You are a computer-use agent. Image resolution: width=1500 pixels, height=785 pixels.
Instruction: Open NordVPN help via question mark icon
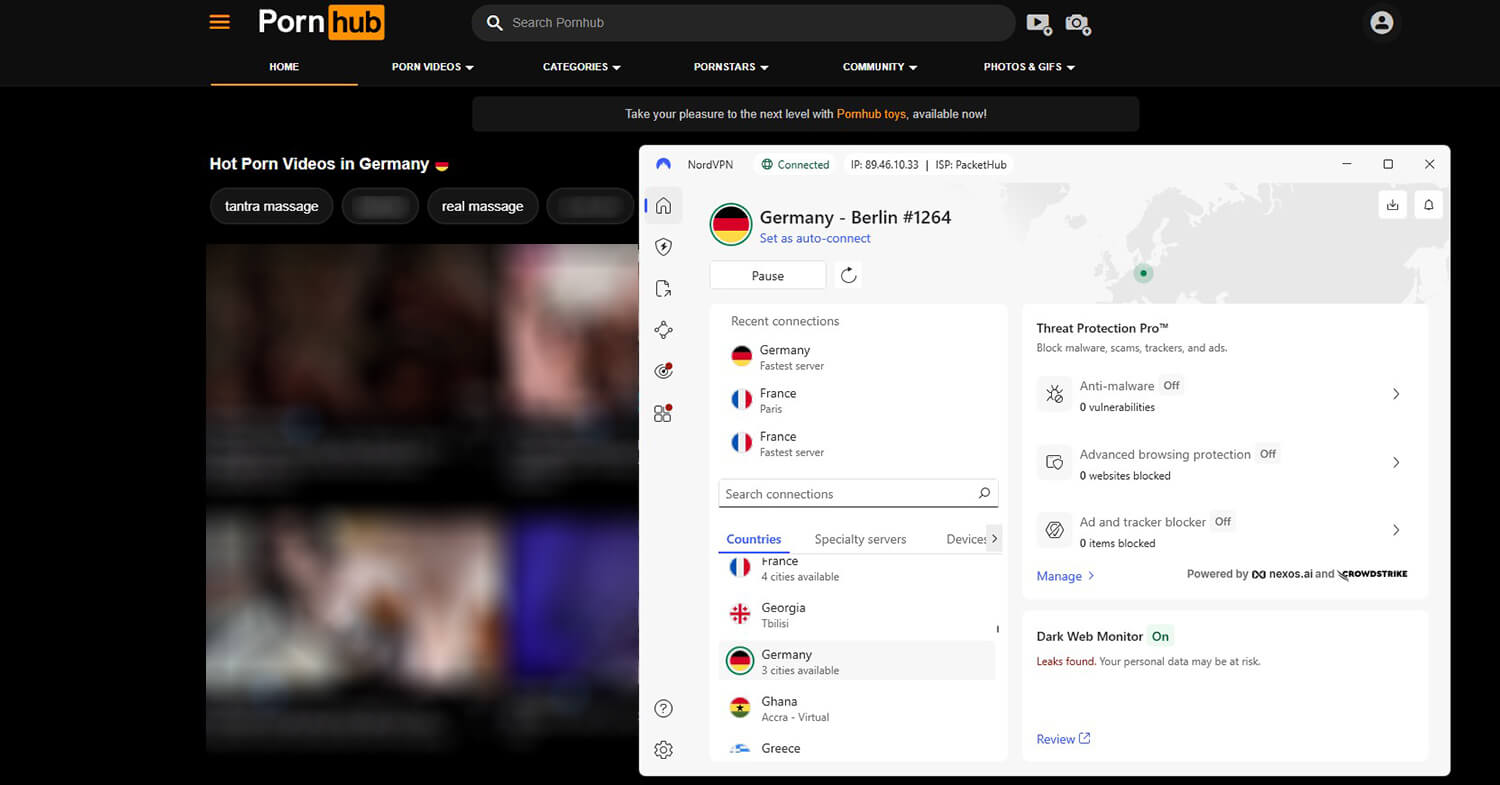click(x=663, y=708)
